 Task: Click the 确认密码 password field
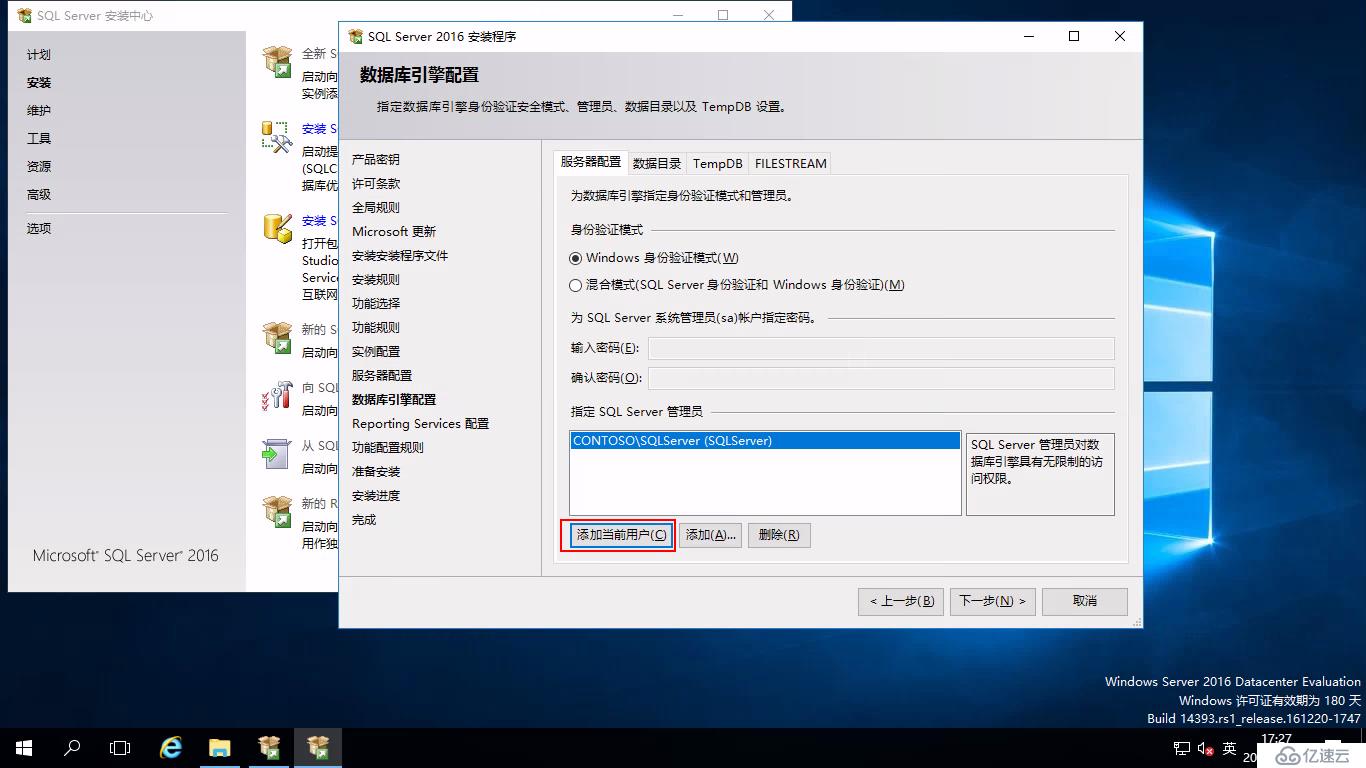pos(881,378)
